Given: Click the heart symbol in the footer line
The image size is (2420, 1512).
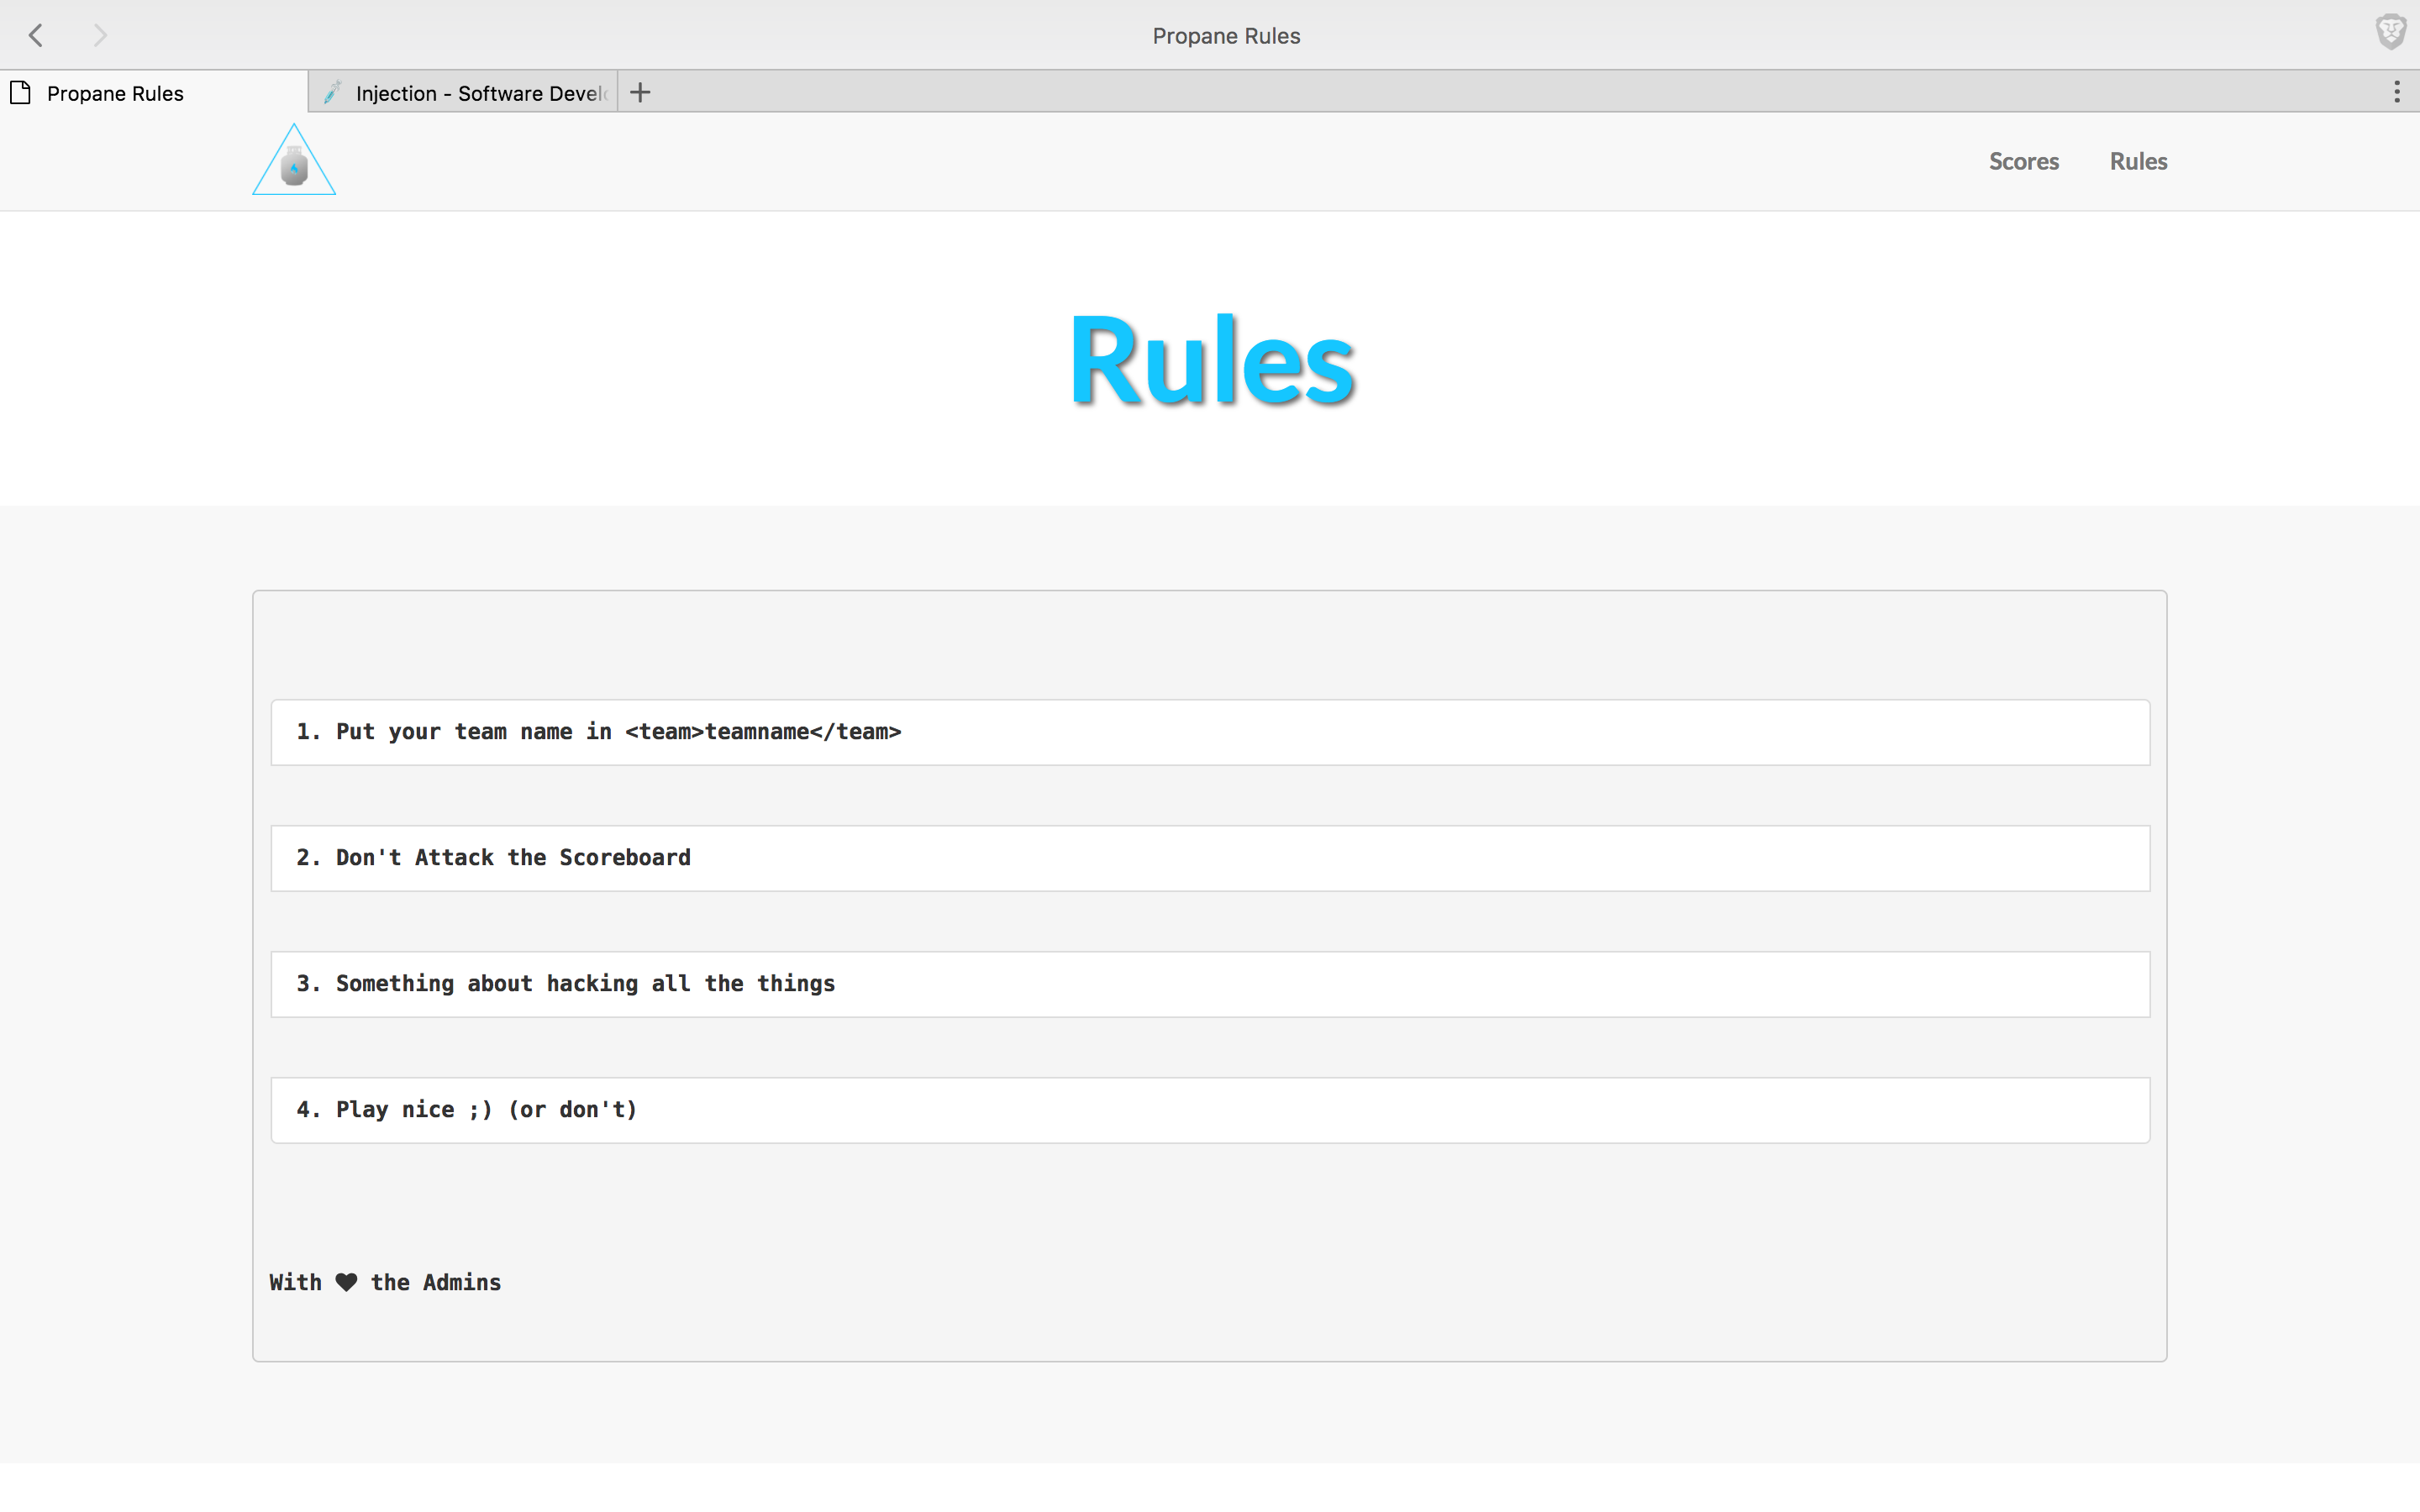Looking at the screenshot, I should [x=346, y=1282].
